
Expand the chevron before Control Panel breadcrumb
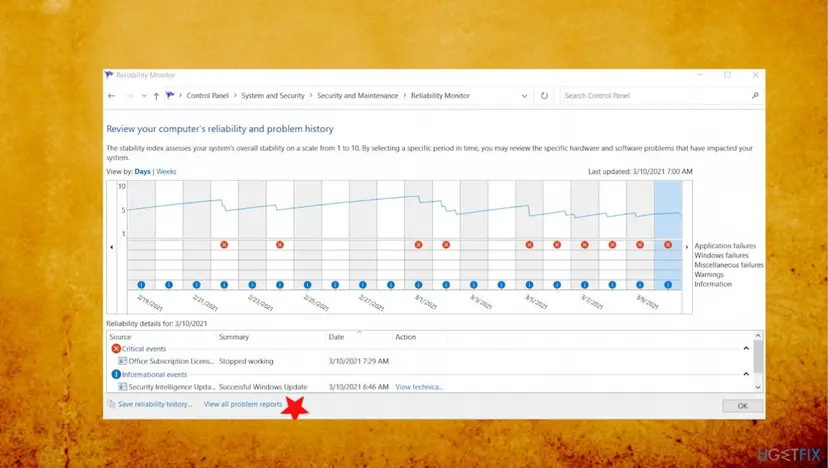coord(181,96)
